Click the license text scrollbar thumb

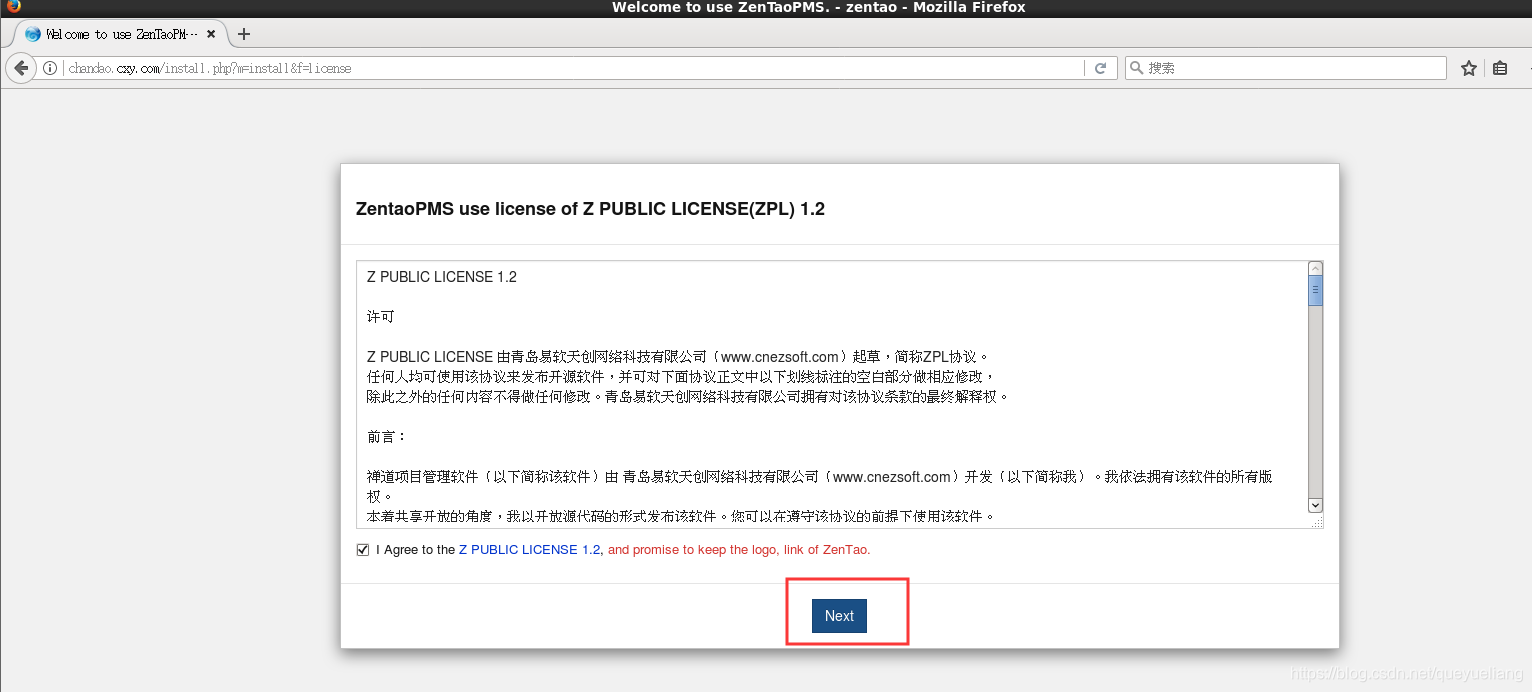pyautogui.click(x=1315, y=291)
